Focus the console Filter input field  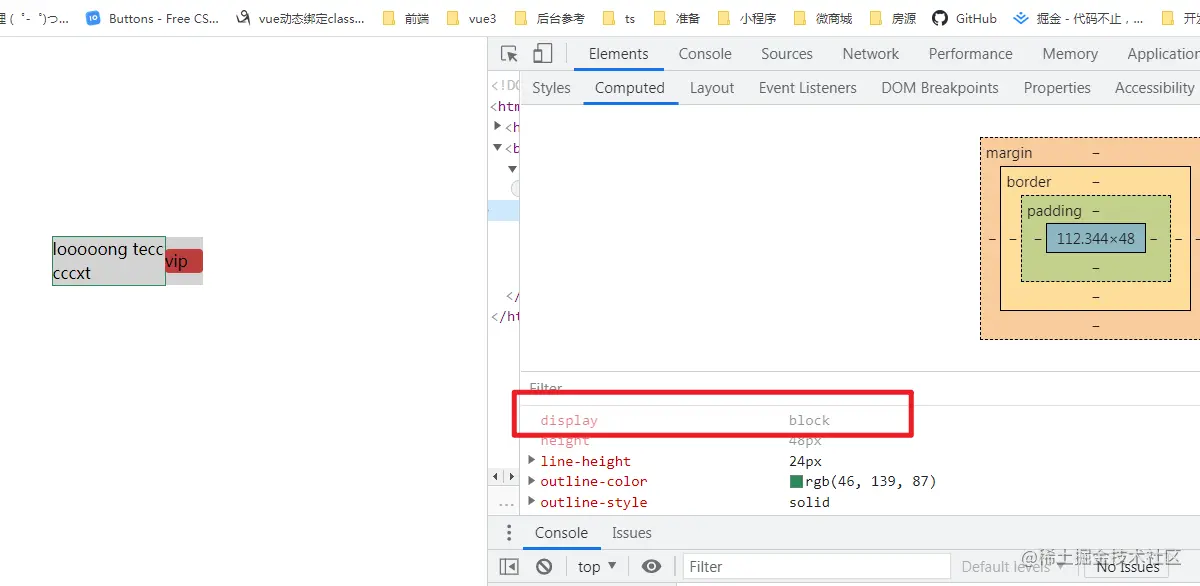[816, 566]
